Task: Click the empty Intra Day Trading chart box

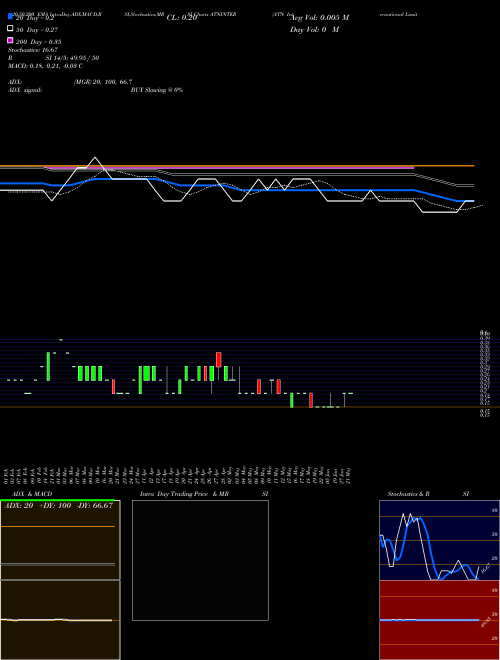Action: pos(200,560)
